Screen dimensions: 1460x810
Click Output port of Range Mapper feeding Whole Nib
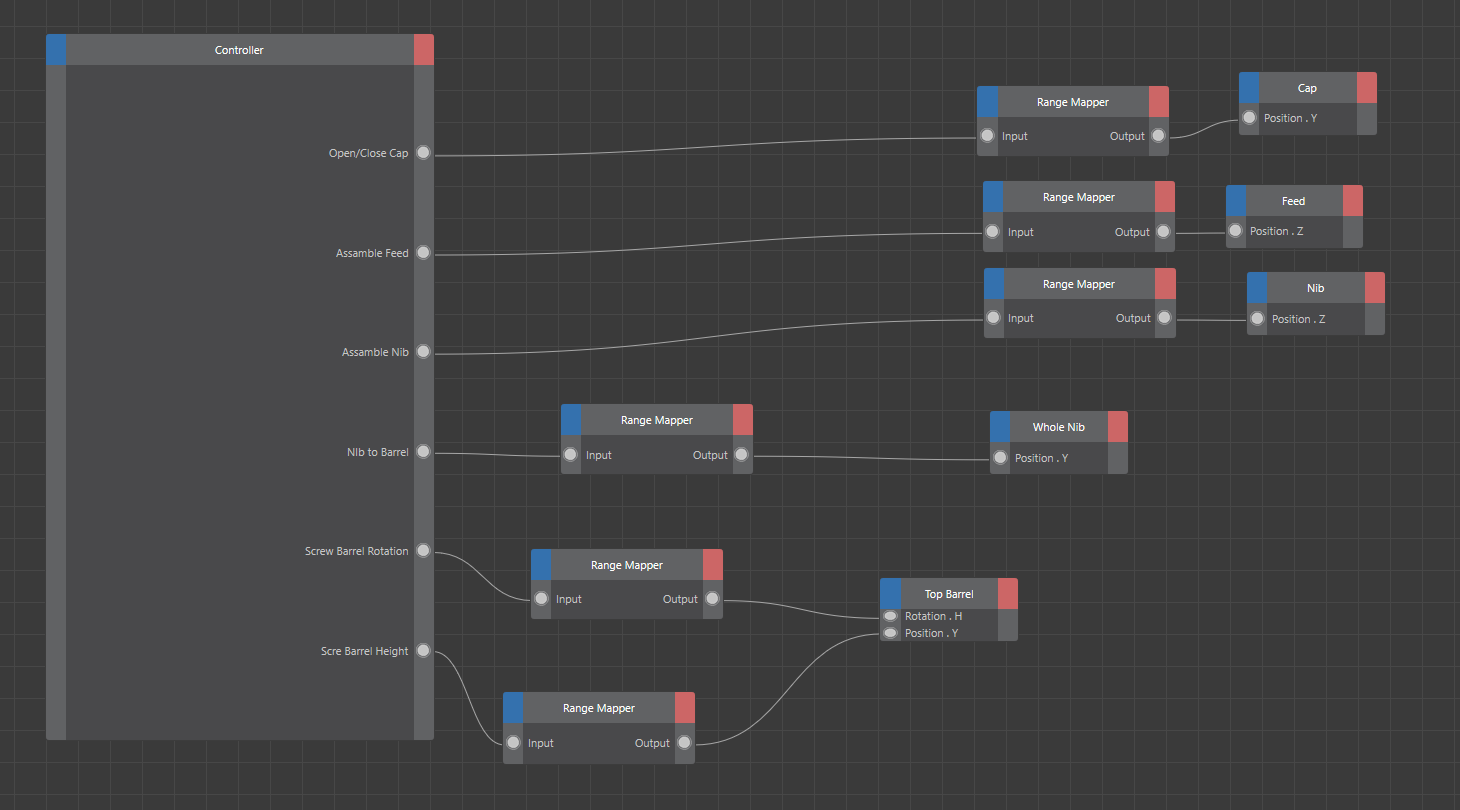(x=741, y=455)
